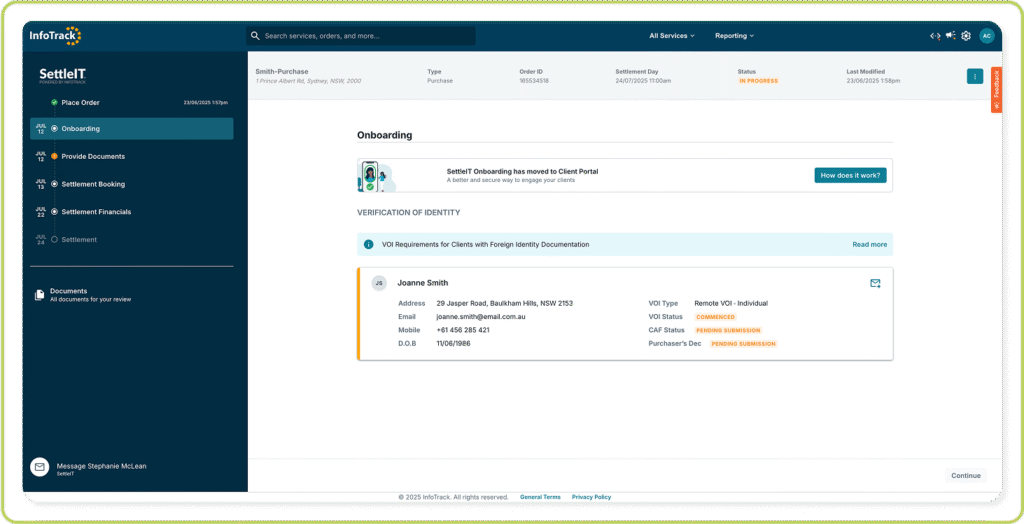Click Settlement Day 24/07/2025 11:00am
Image resolution: width=1024 pixels, height=524 pixels.
(x=643, y=81)
